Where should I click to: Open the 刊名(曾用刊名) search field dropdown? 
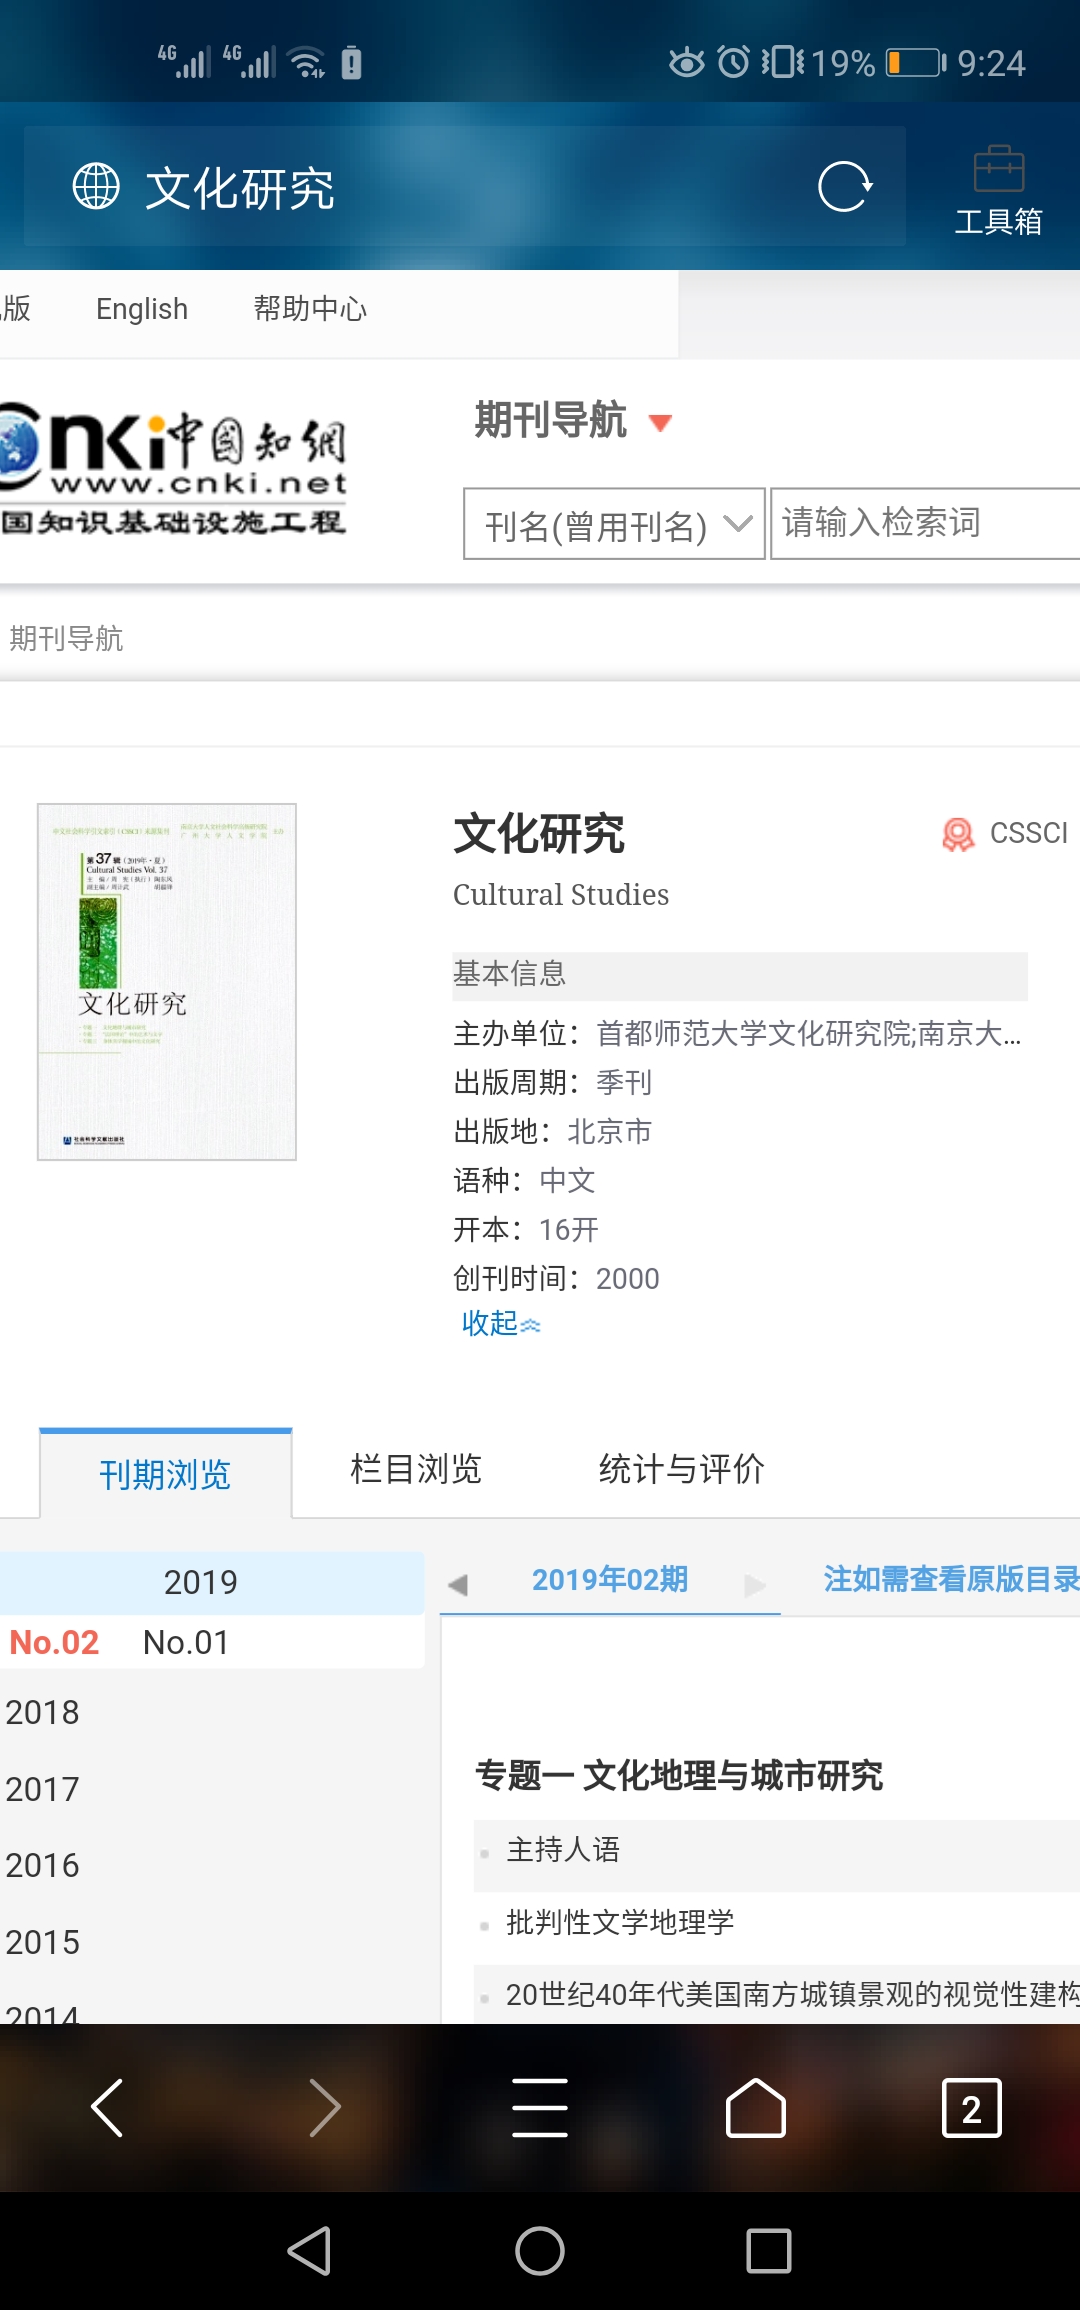pos(614,524)
